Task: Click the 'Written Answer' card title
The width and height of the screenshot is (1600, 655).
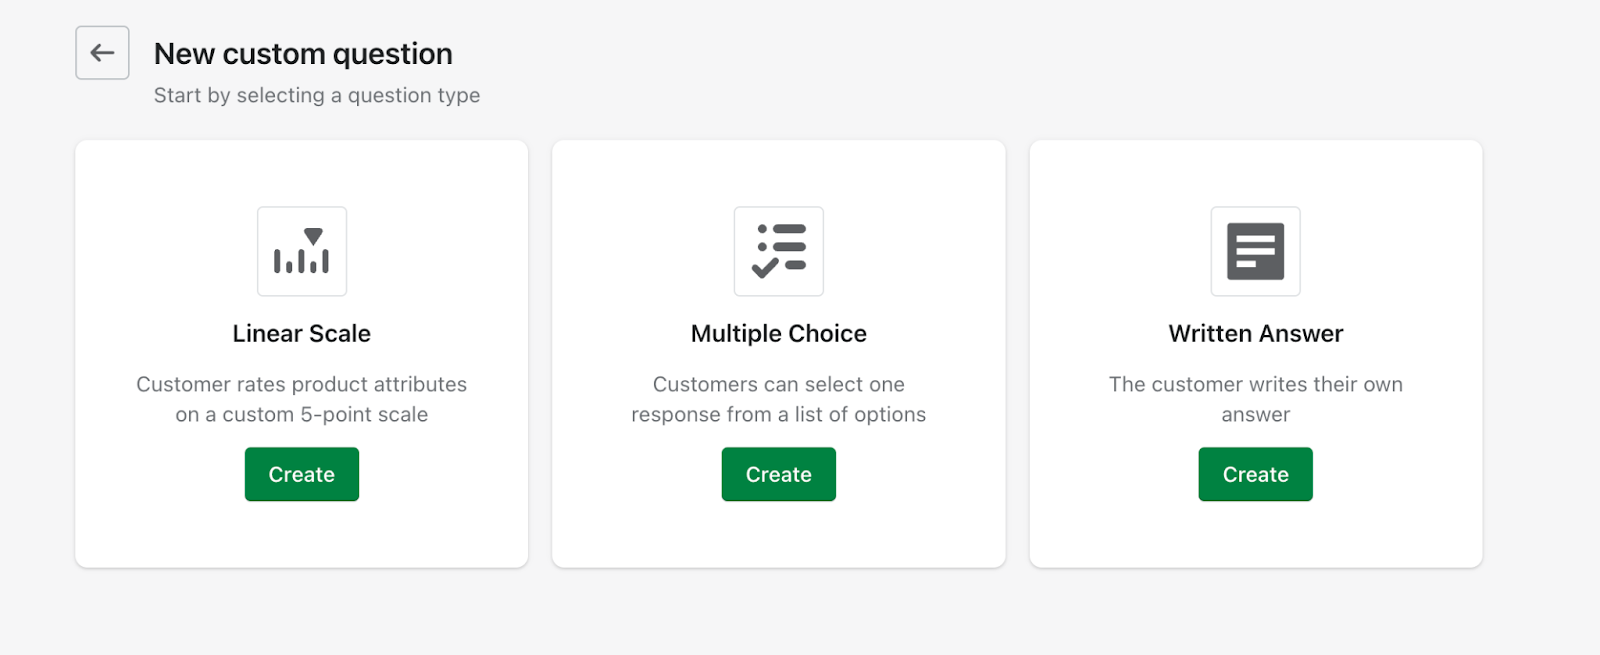Action: (1256, 334)
